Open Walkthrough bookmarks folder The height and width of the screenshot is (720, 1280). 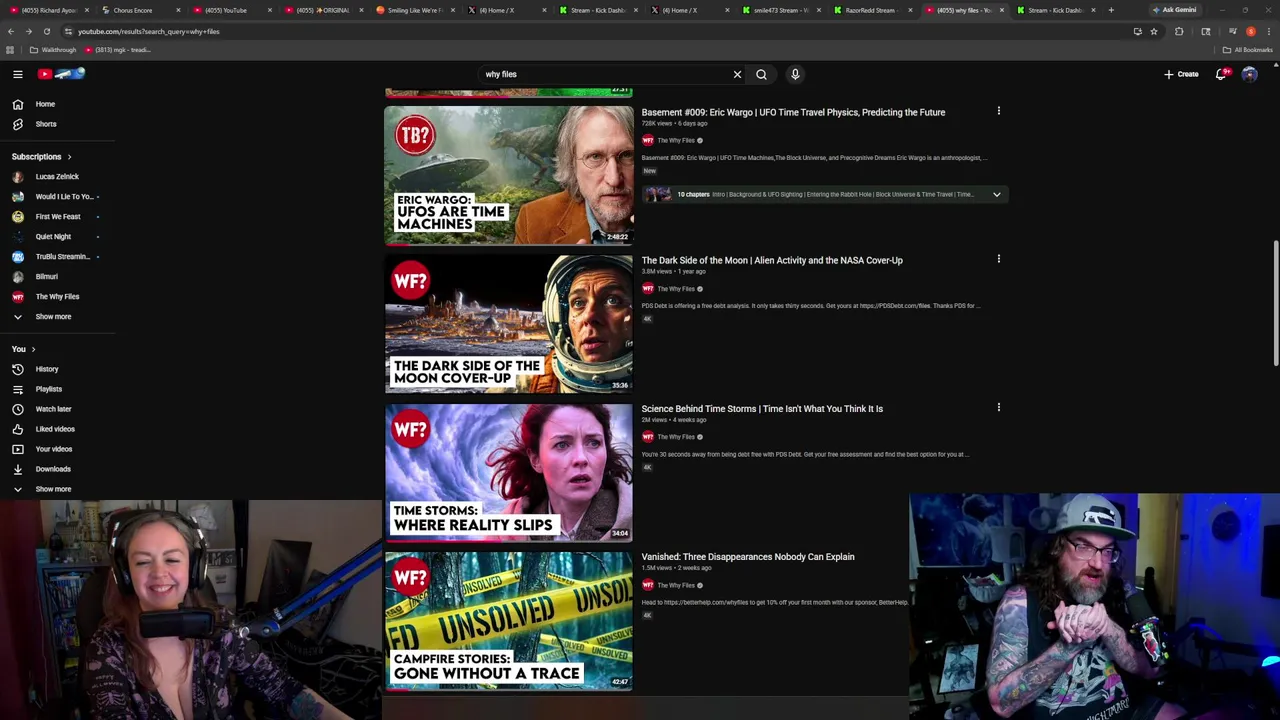(53, 50)
